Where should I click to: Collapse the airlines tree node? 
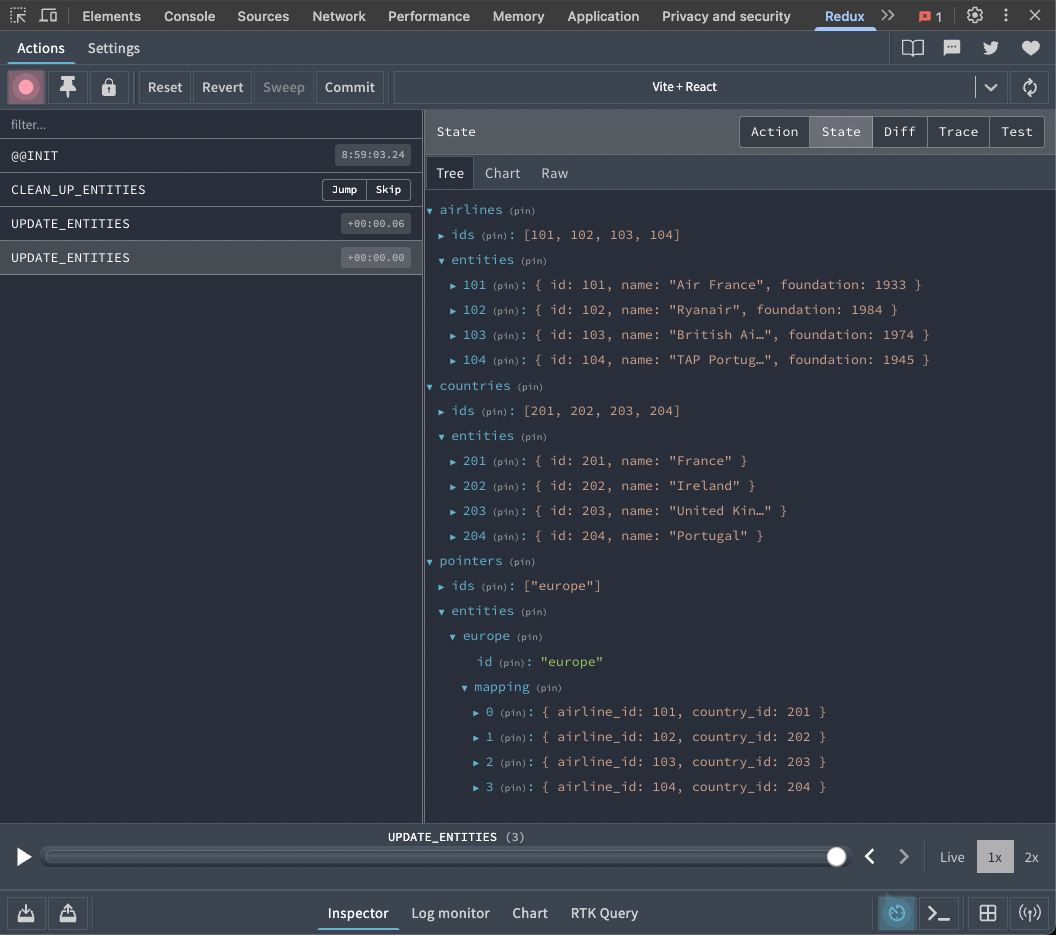click(430, 211)
